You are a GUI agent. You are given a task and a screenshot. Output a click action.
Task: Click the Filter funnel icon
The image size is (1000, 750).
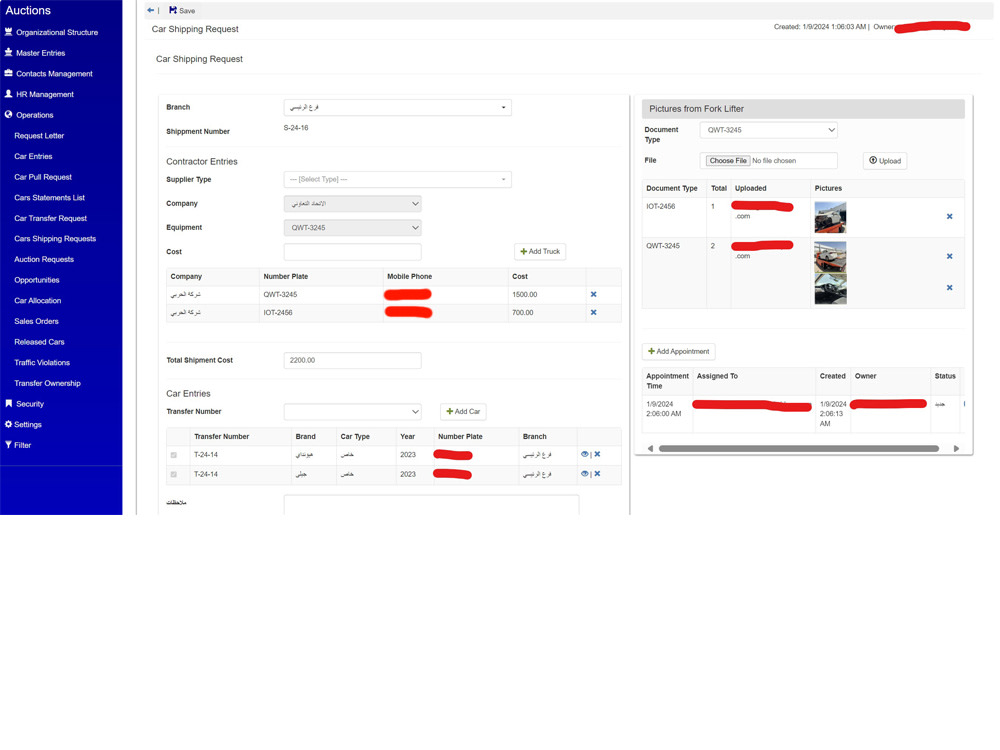[x=8, y=445]
